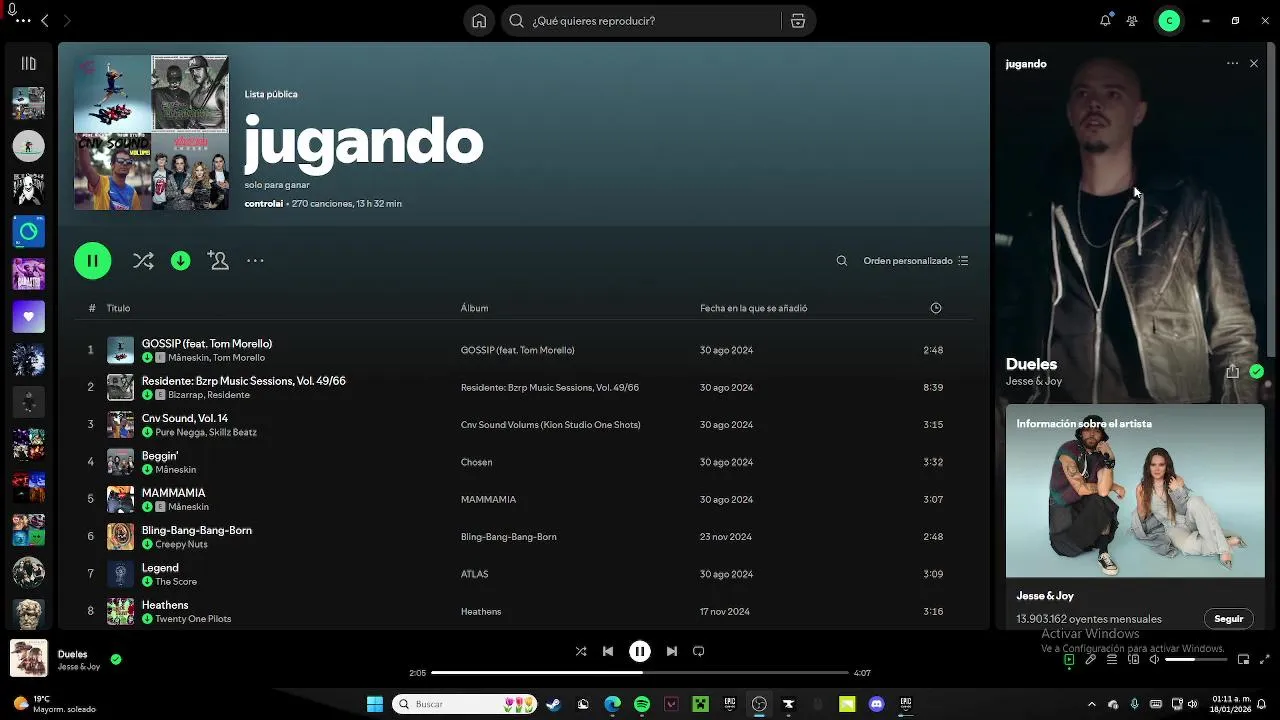
Task: Toggle repeat mode in the player bar
Action: coord(699,651)
